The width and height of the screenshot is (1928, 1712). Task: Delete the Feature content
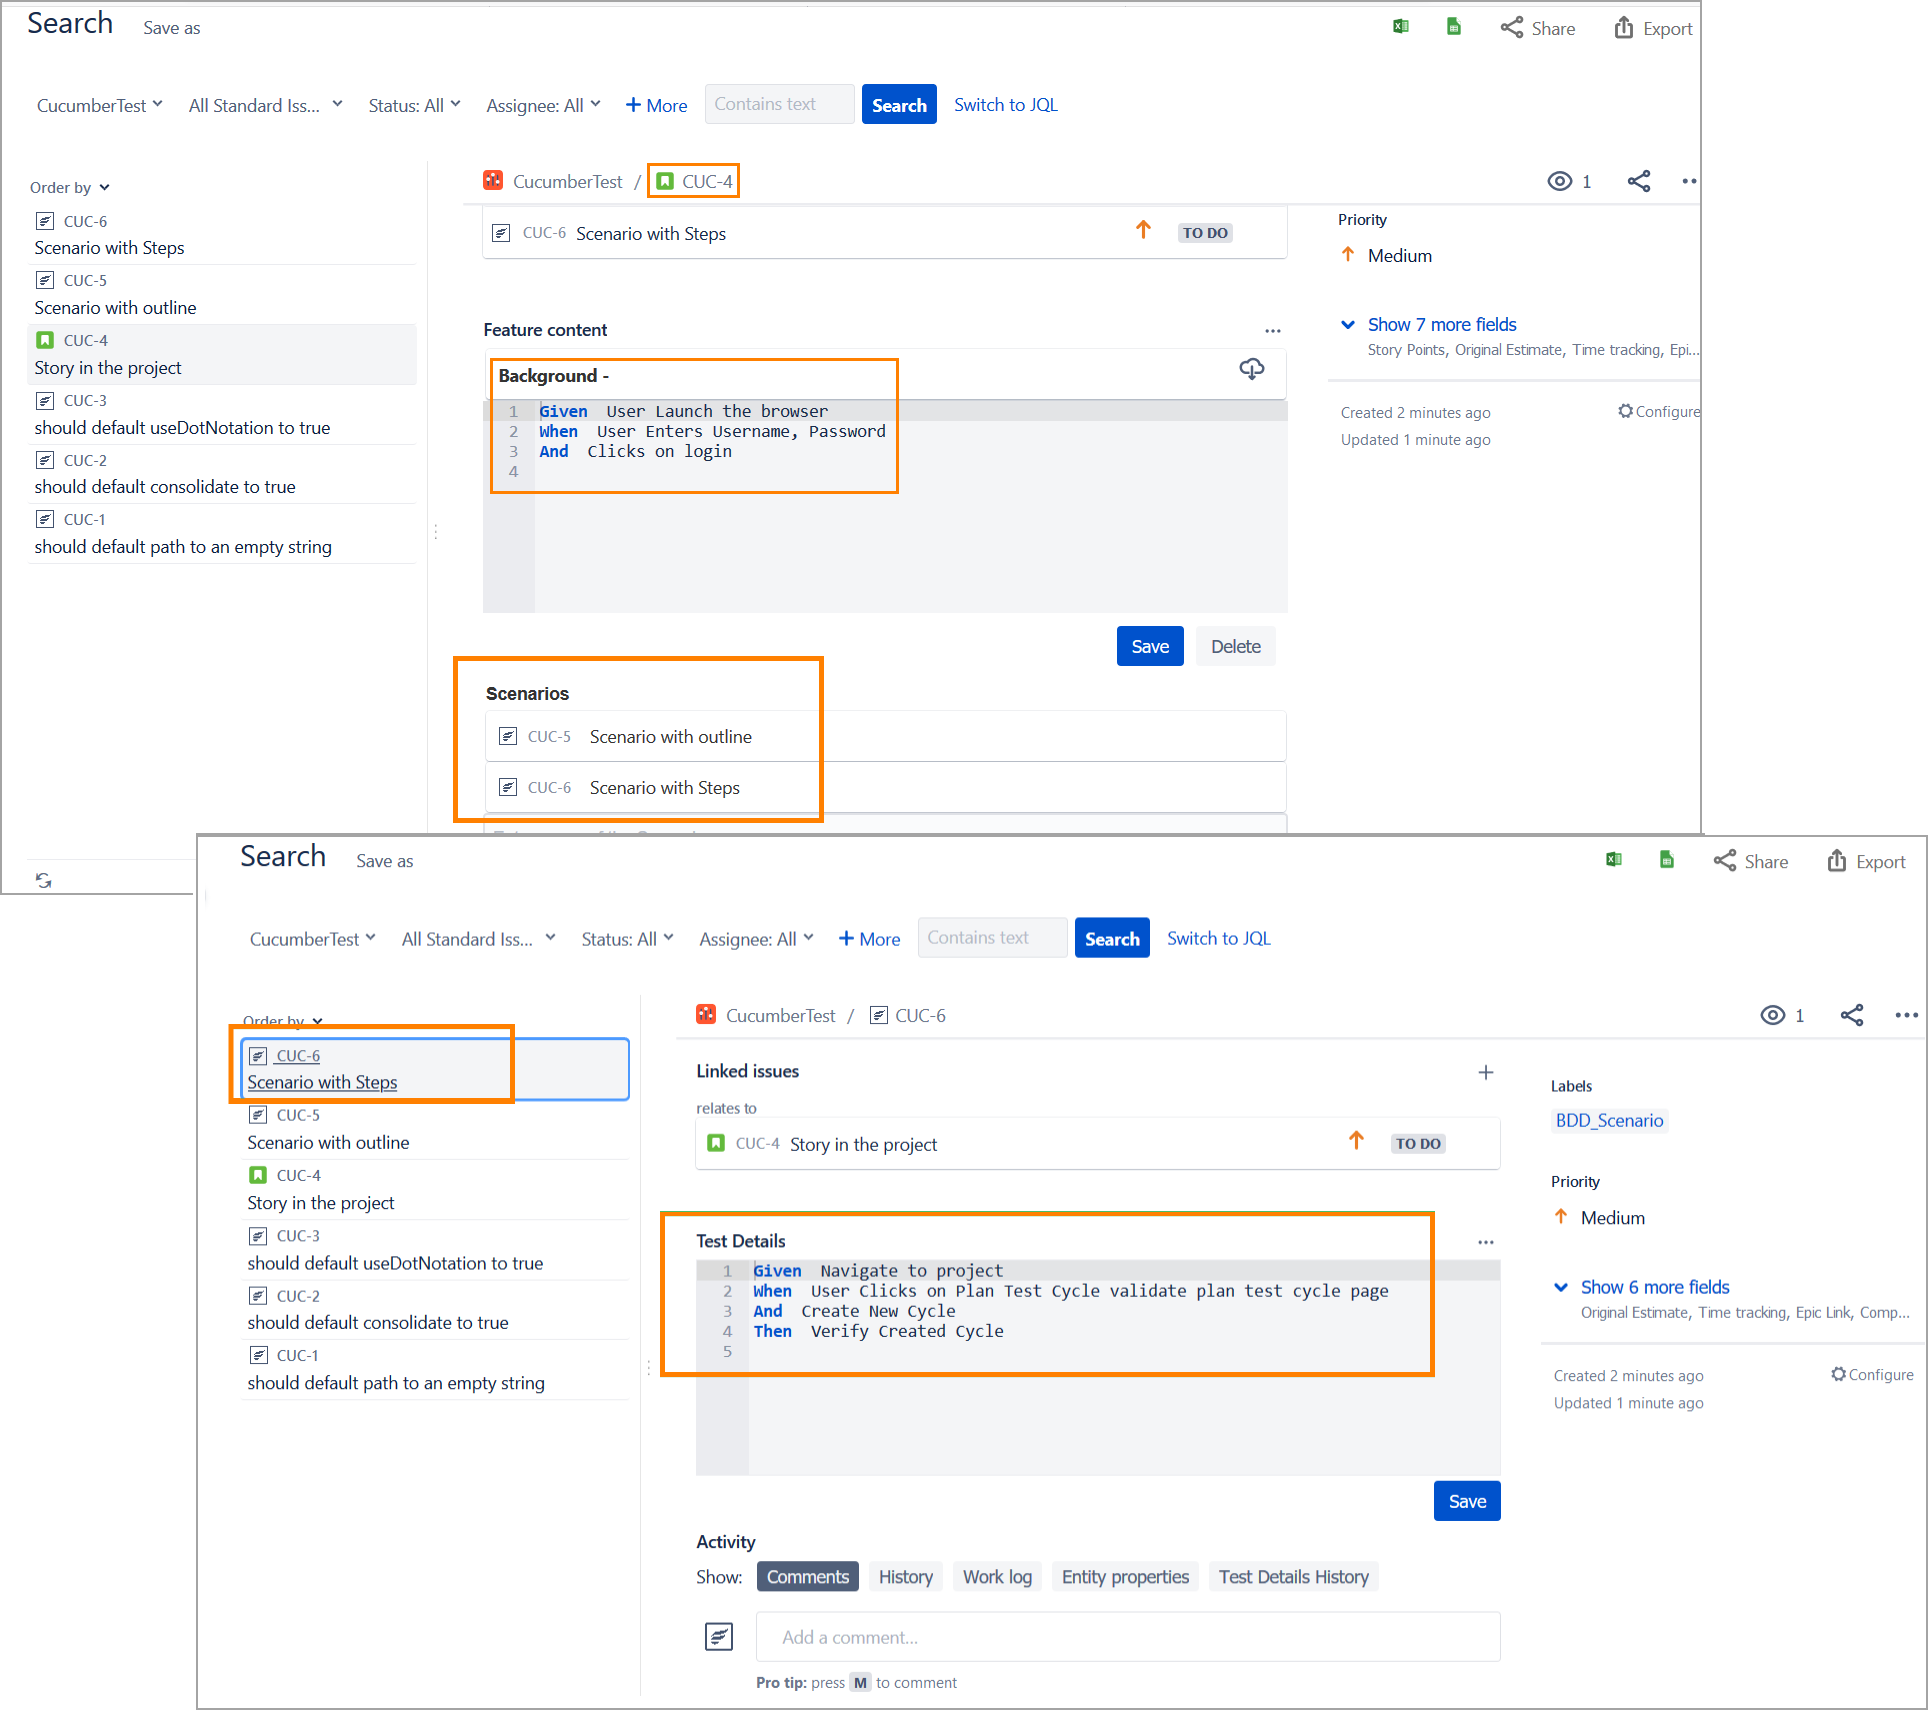(1235, 646)
